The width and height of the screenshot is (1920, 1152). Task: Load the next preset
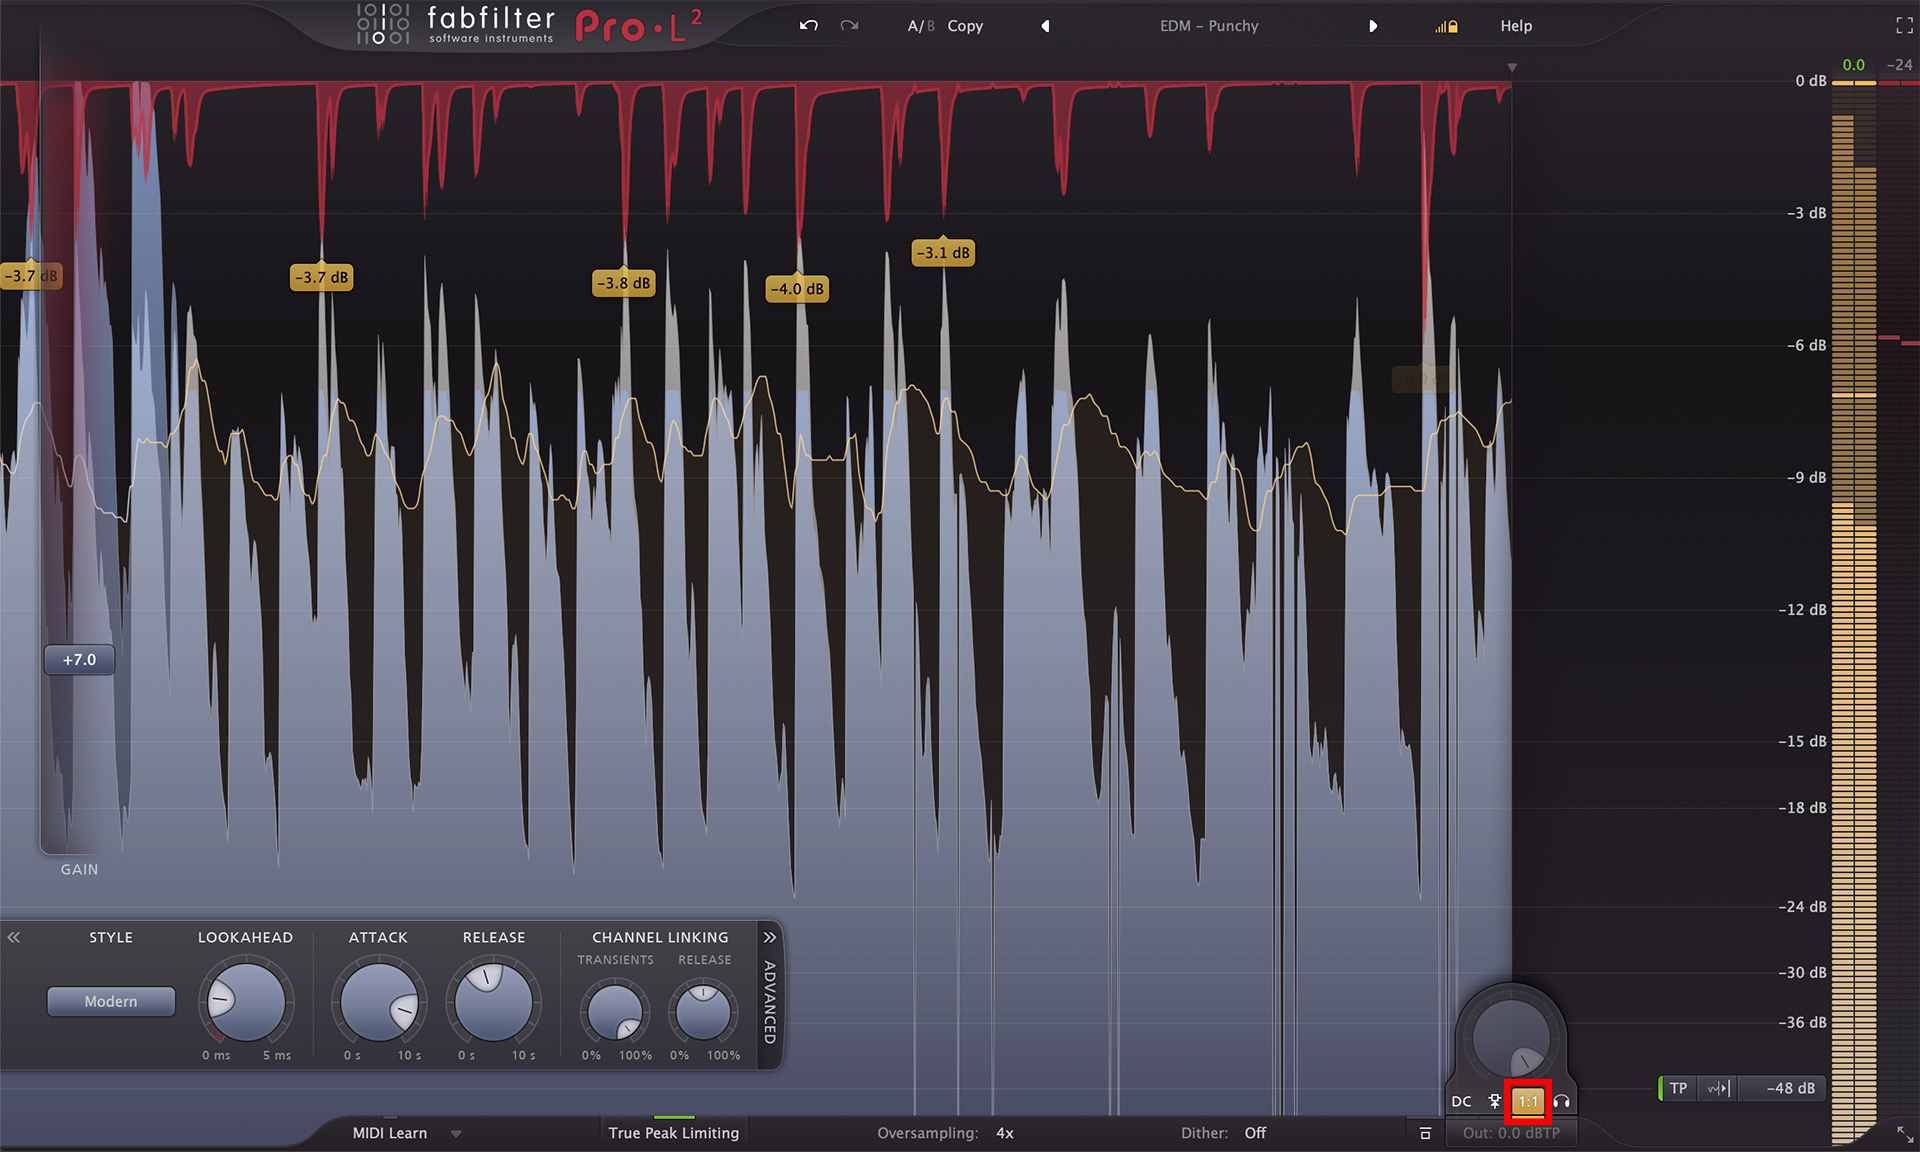click(1373, 26)
